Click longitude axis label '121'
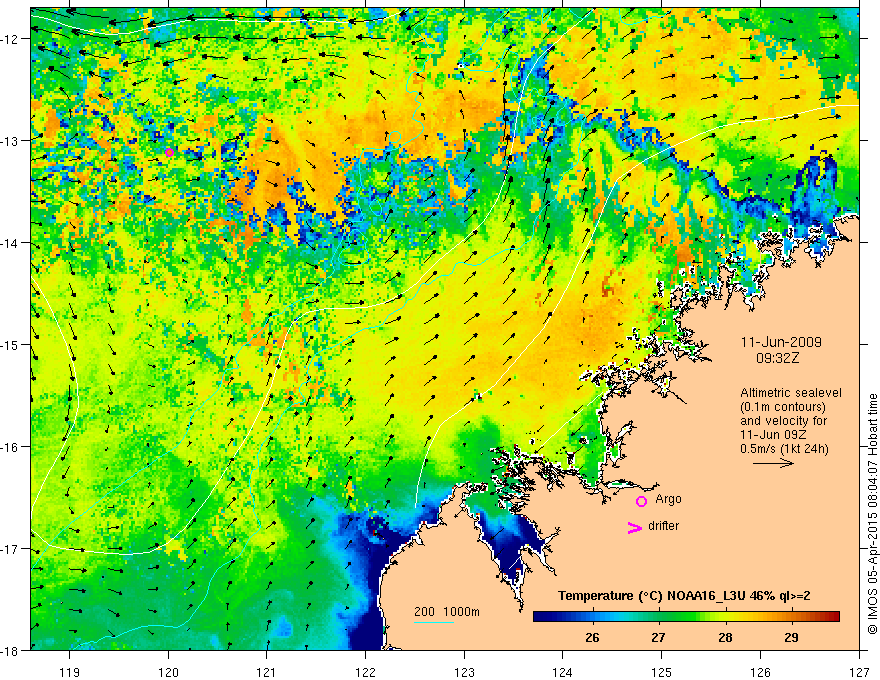880x680 pixels. (x=267, y=672)
